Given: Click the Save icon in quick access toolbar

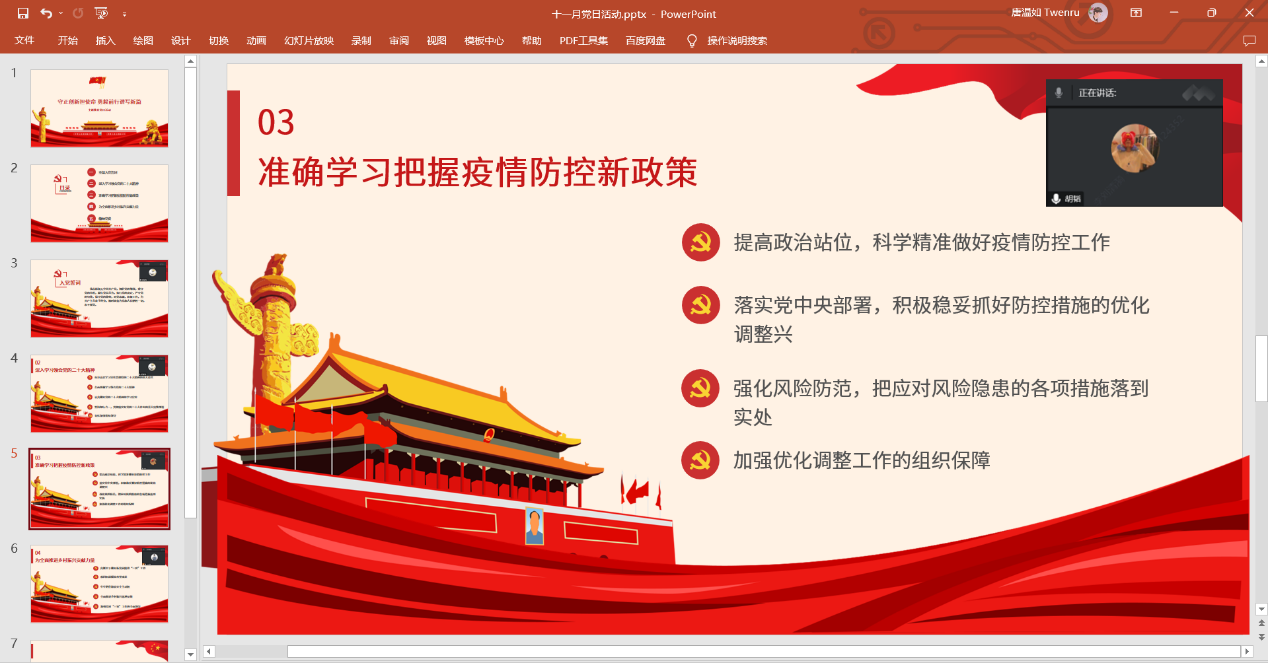Looking at the screenshot, I should click(x=22, y=14).
